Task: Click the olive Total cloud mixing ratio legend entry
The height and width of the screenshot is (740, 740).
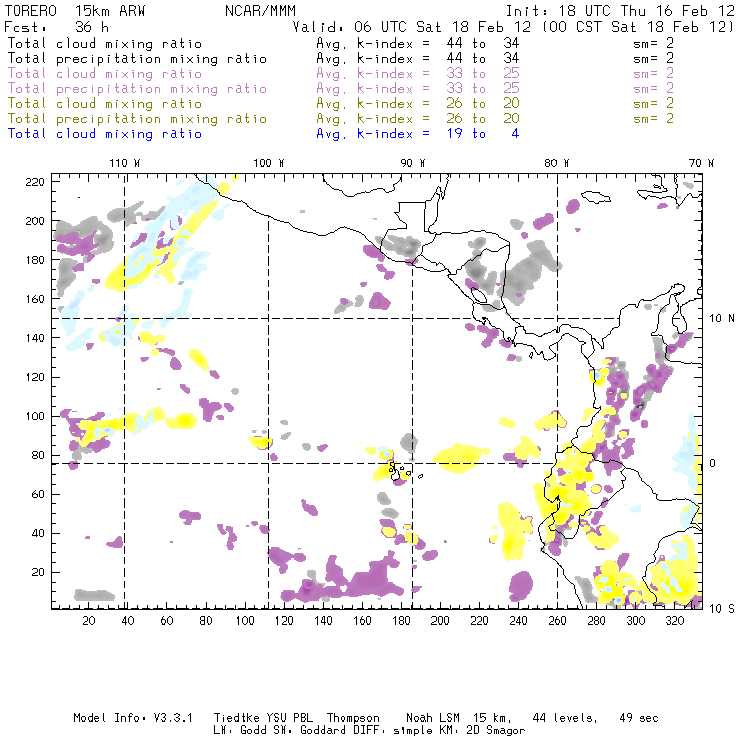Action: click(x=104, y=103)
